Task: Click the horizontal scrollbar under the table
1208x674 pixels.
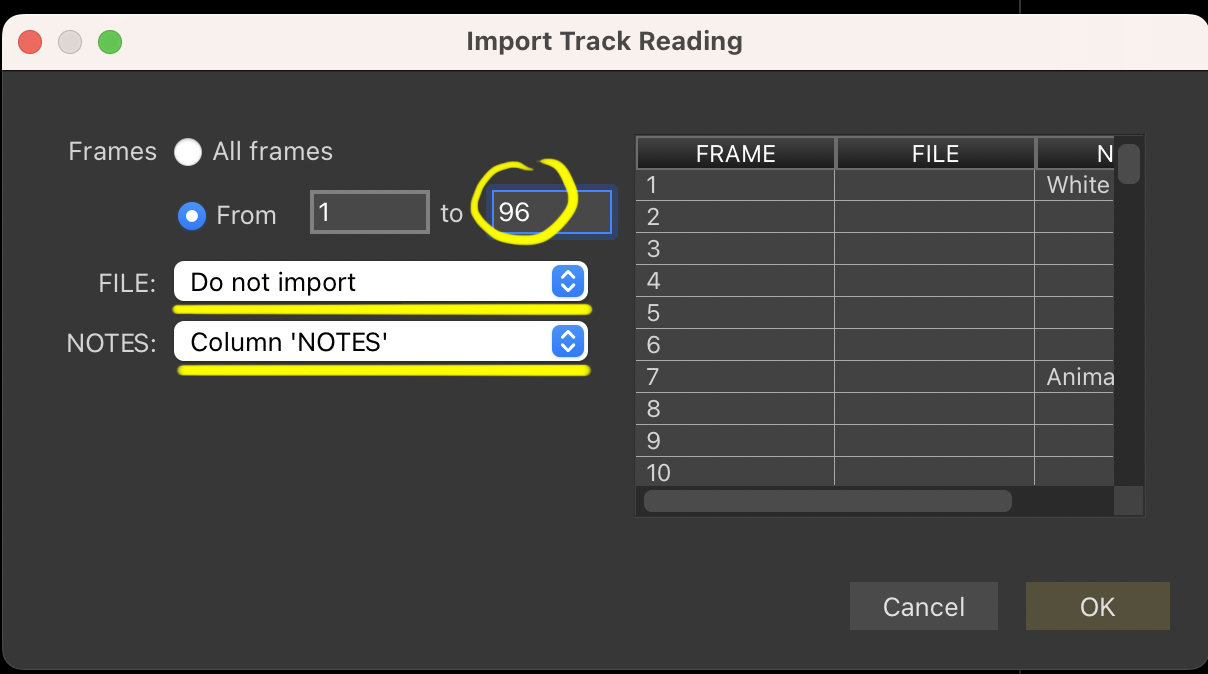Action: (x=828, y=501)
